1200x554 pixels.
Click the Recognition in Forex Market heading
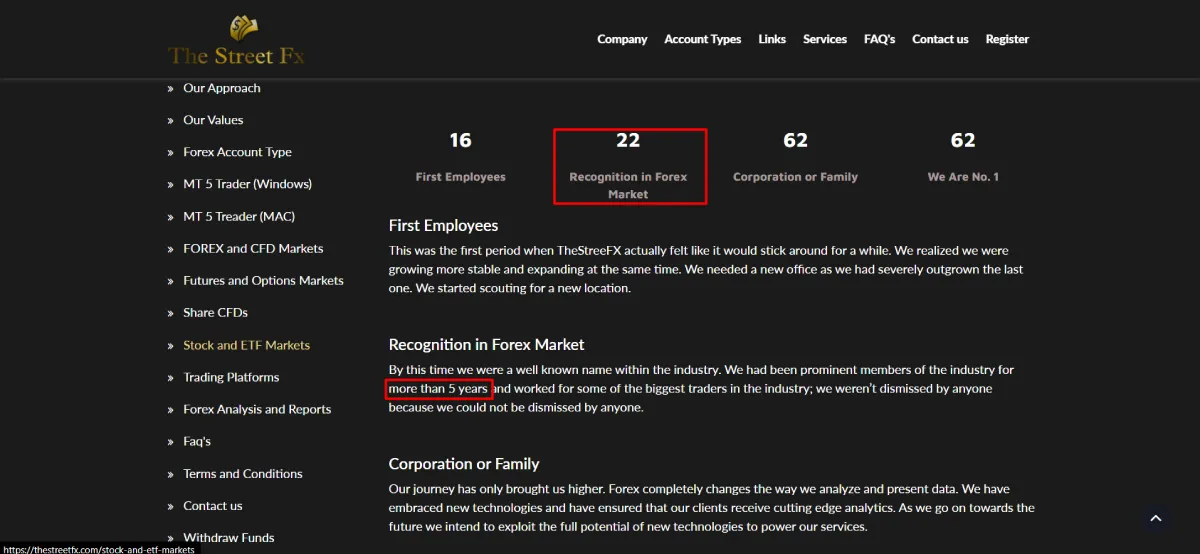tap(486, 344)
